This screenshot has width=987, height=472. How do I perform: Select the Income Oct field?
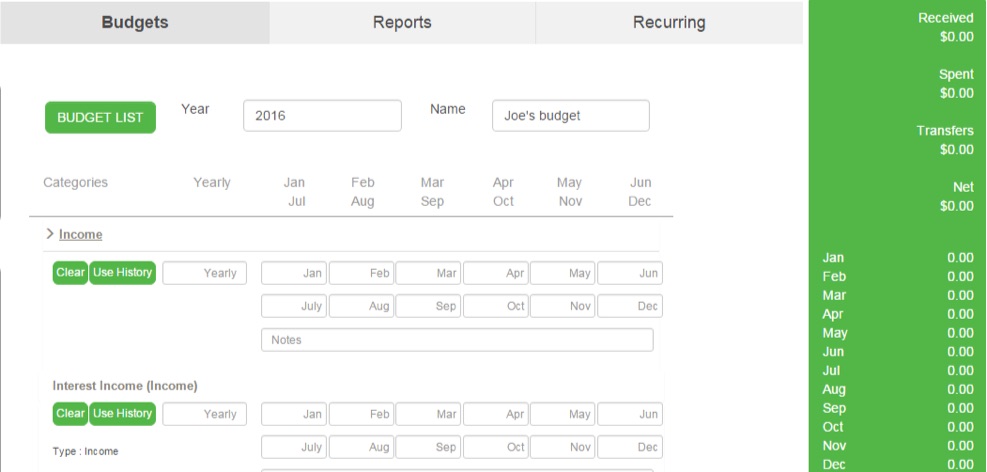pos(496,306)
